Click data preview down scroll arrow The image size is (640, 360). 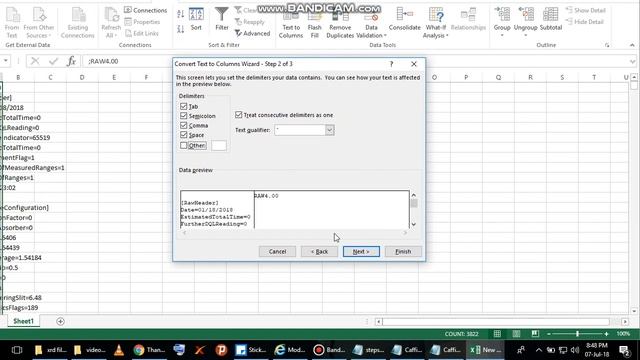tap(413, 224)
